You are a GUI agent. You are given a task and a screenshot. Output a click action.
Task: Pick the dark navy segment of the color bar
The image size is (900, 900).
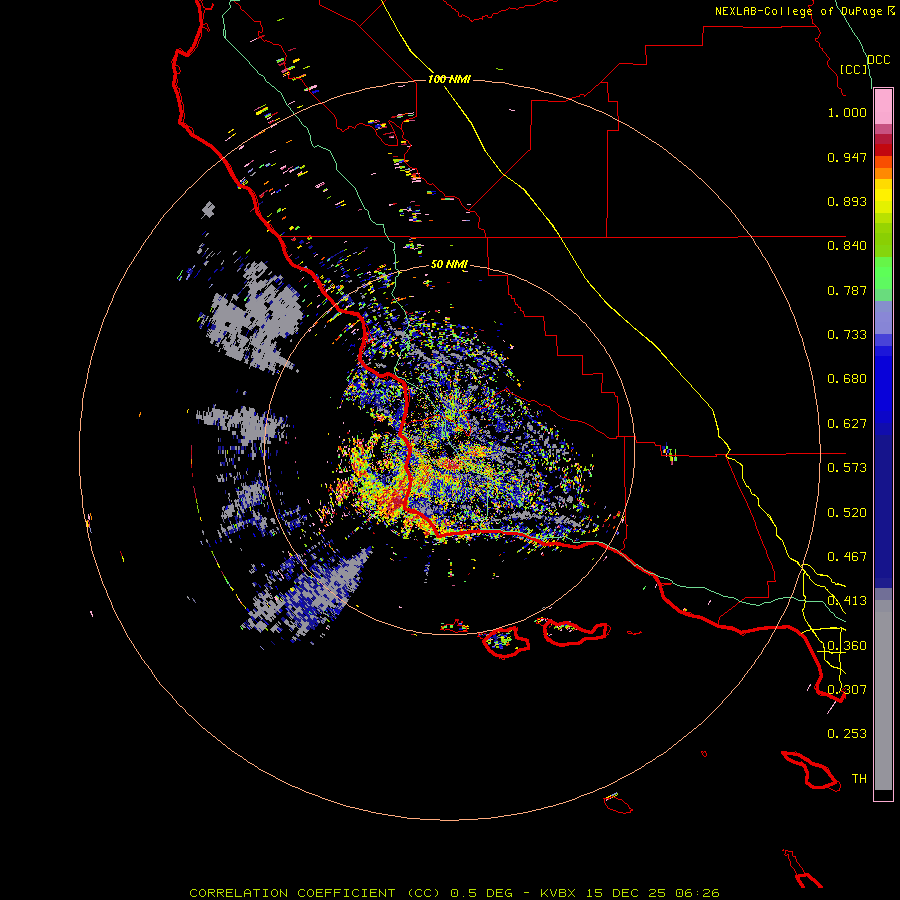point(883,506)
